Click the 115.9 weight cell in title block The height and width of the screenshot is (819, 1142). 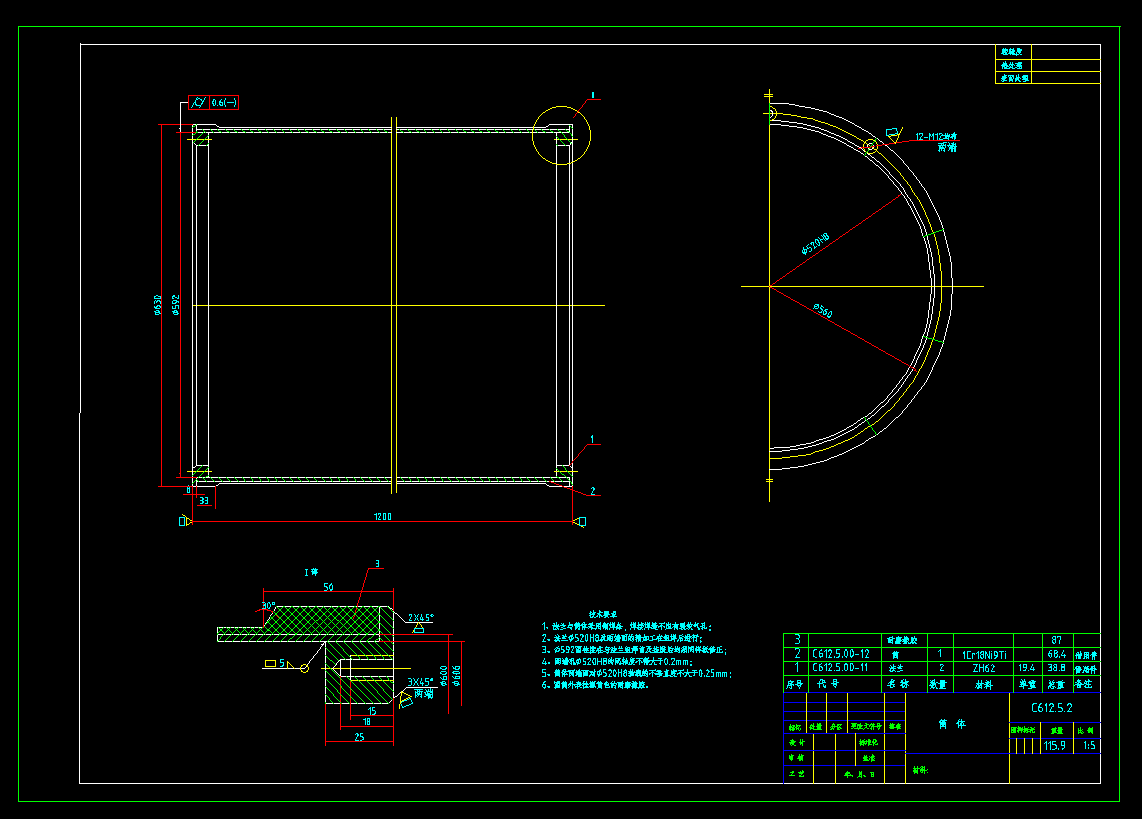tap(1054, 745)
